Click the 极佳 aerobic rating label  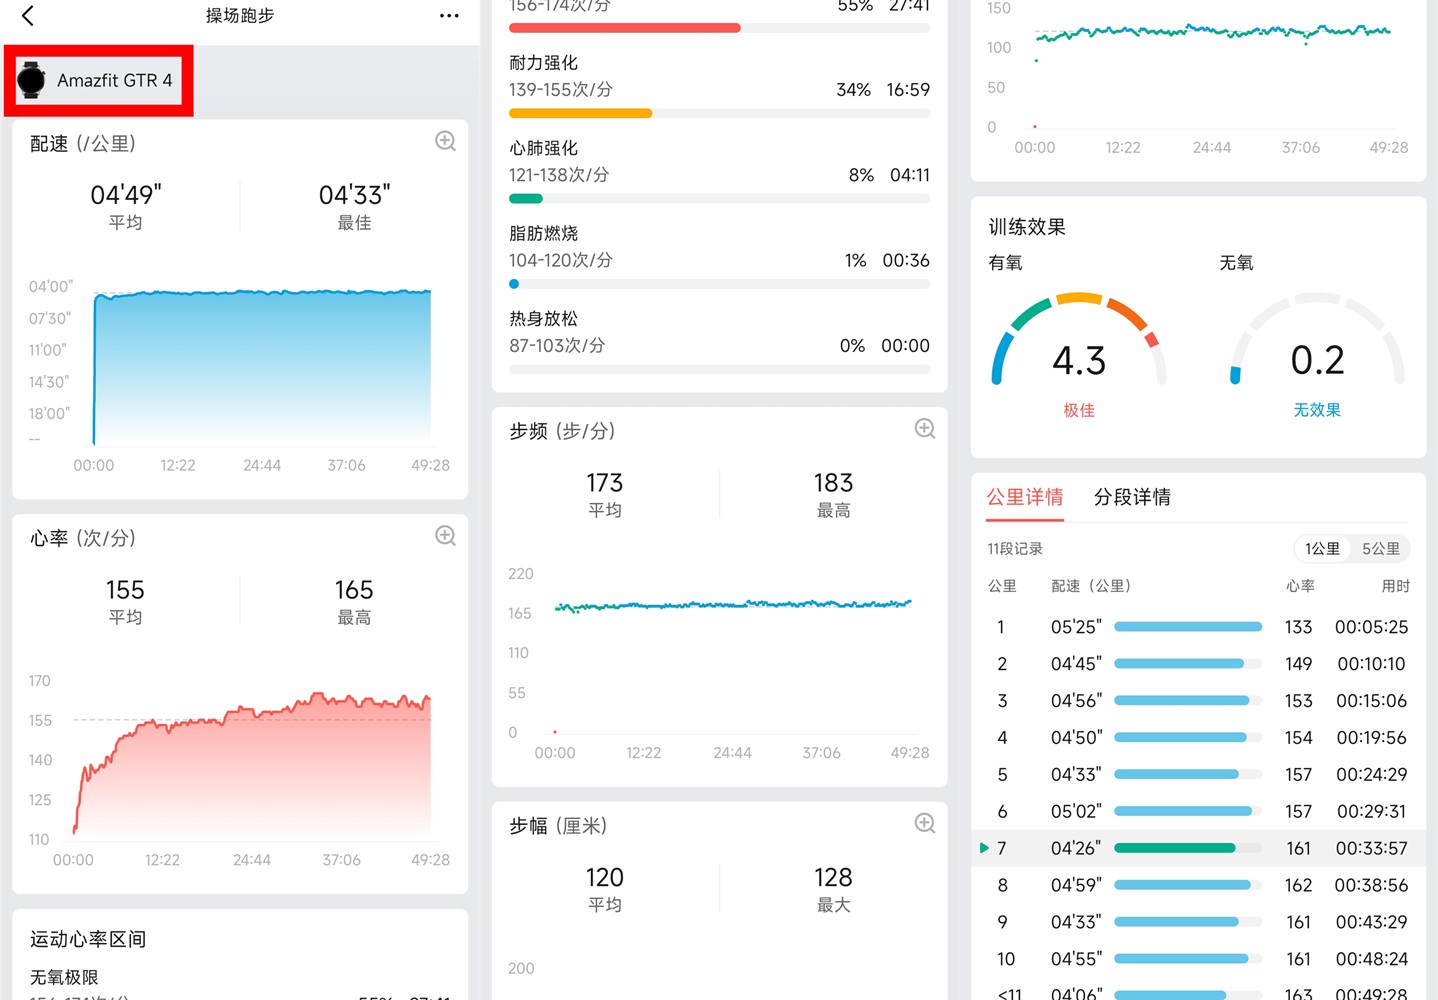pyautogui.click(x=1079, y=410)
